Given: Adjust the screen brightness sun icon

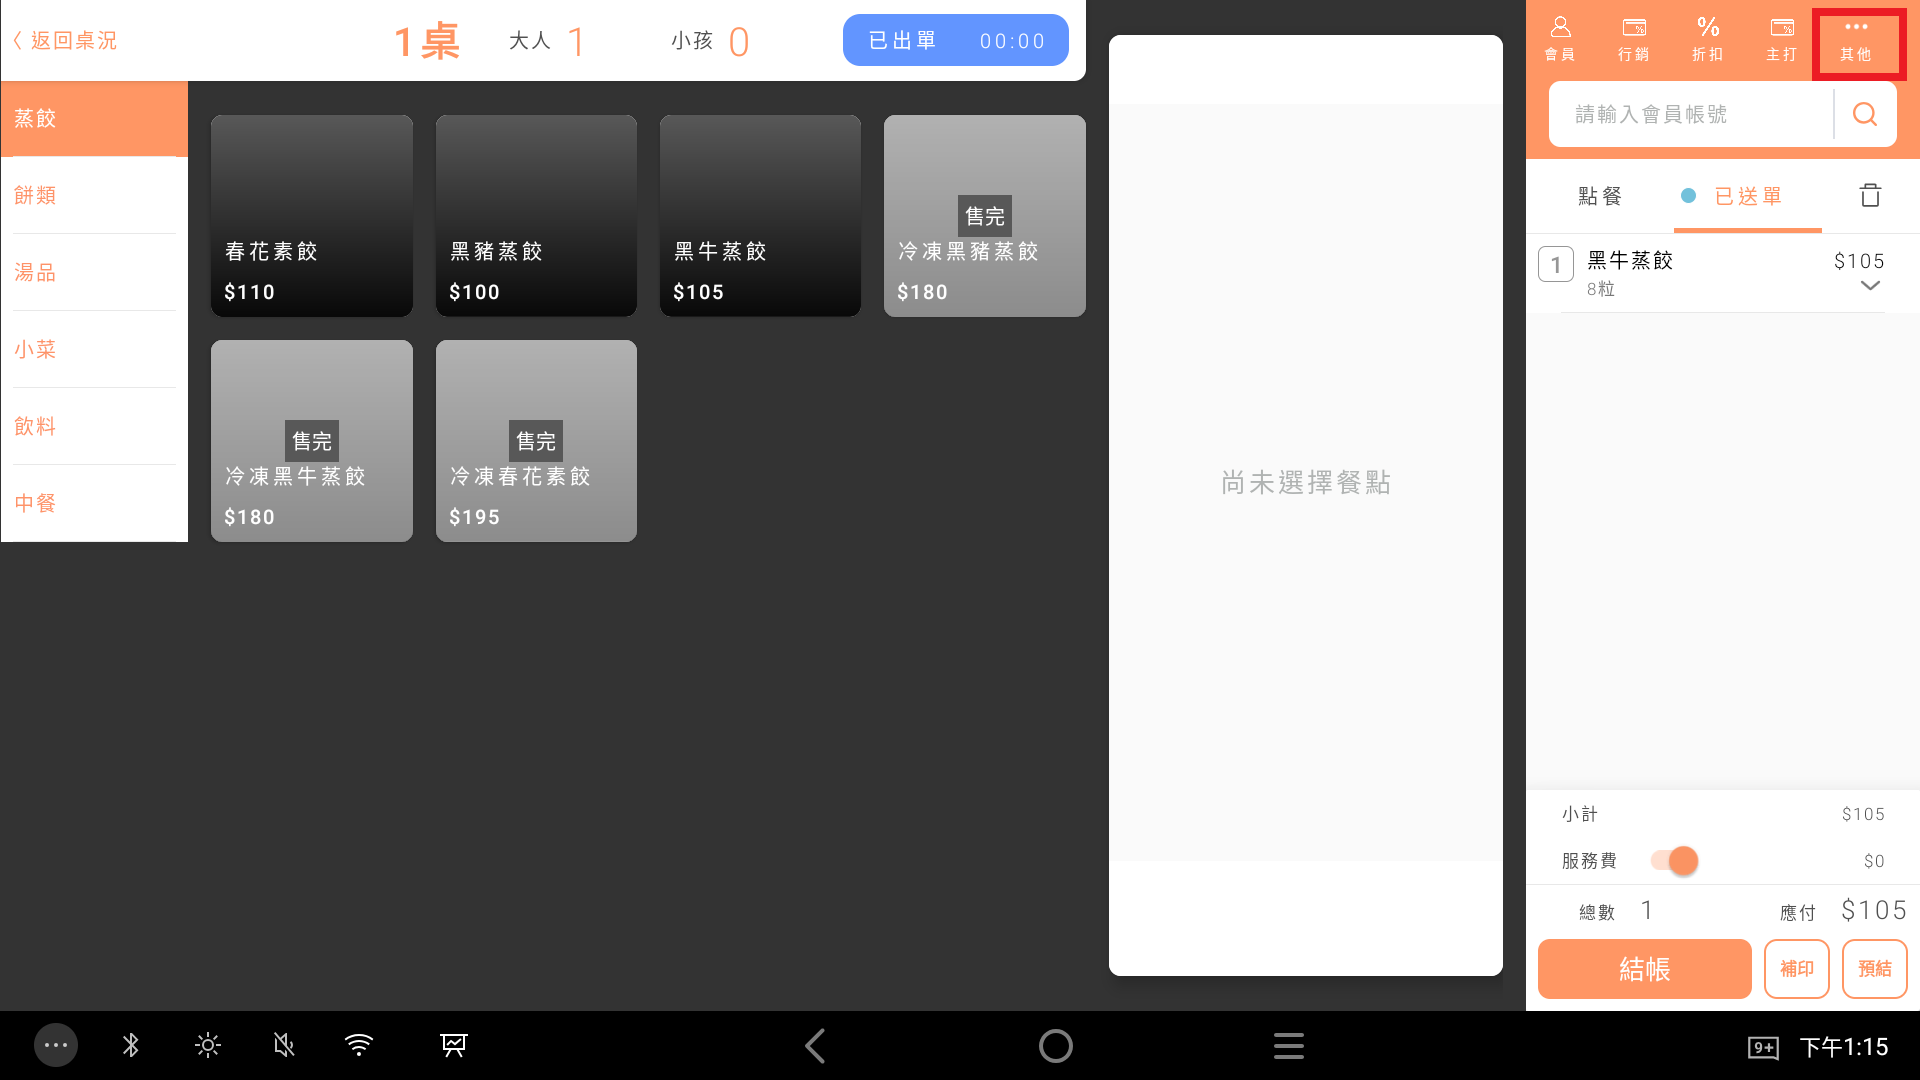Looking at the screenshot, I should (208, 1046).
